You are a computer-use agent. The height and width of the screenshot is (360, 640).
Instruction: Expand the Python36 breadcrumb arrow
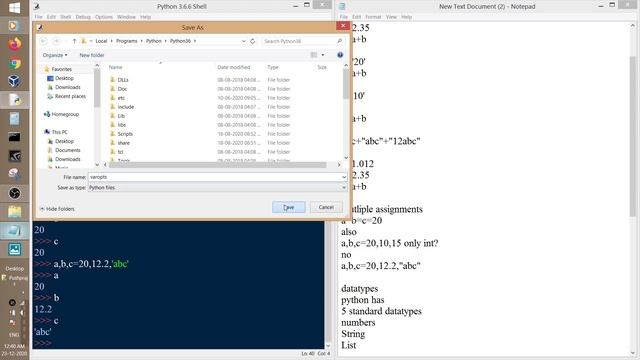(x=195, y=41)
